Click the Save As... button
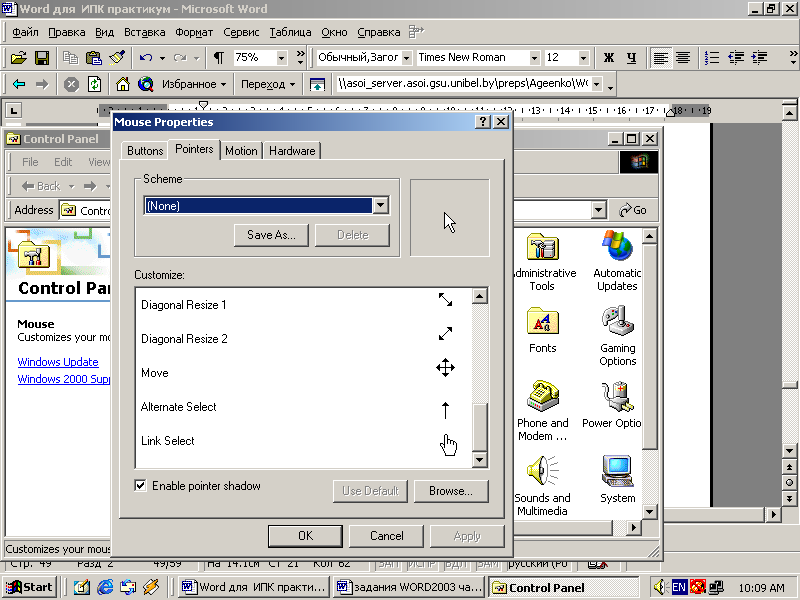The width and height of the screenshot is (800, 600). pos(271,235)
